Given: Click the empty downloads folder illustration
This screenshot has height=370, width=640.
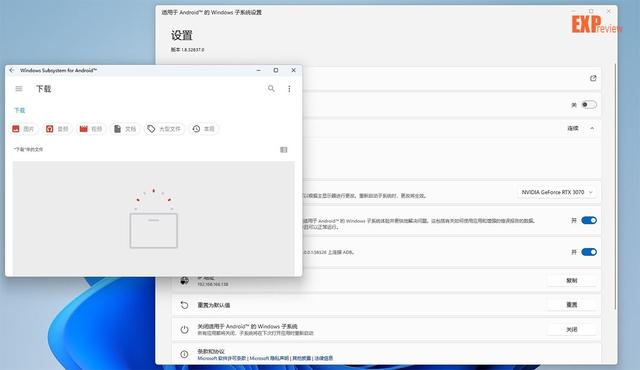Looking at the screenshot, I should pos(153,219).
